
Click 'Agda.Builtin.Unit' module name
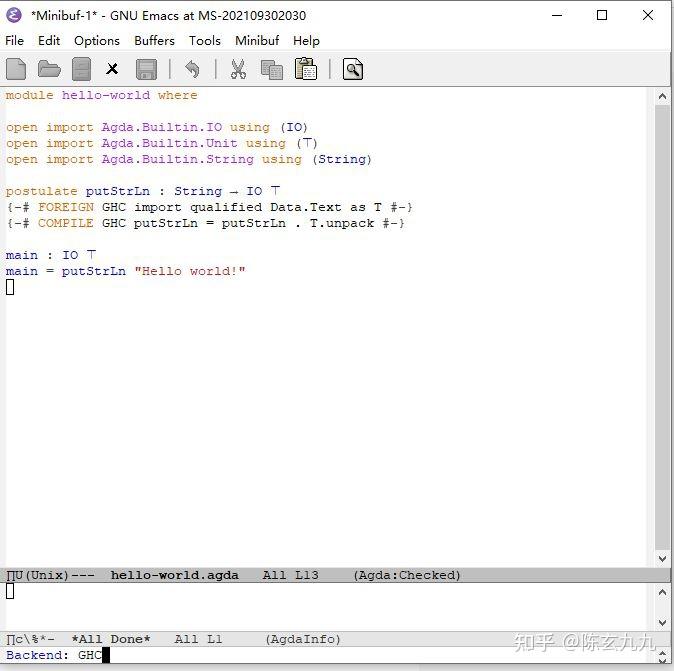click(x=169, y=143)
